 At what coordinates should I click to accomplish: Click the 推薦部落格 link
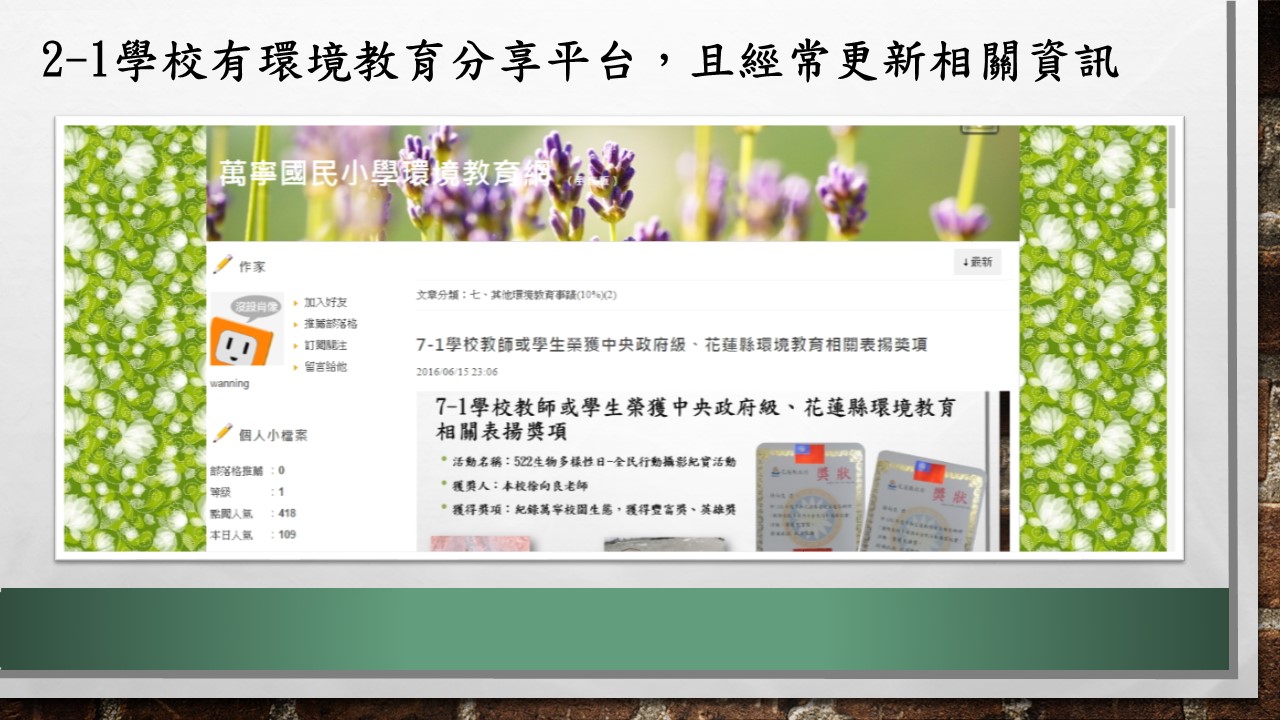coord(331,324)
